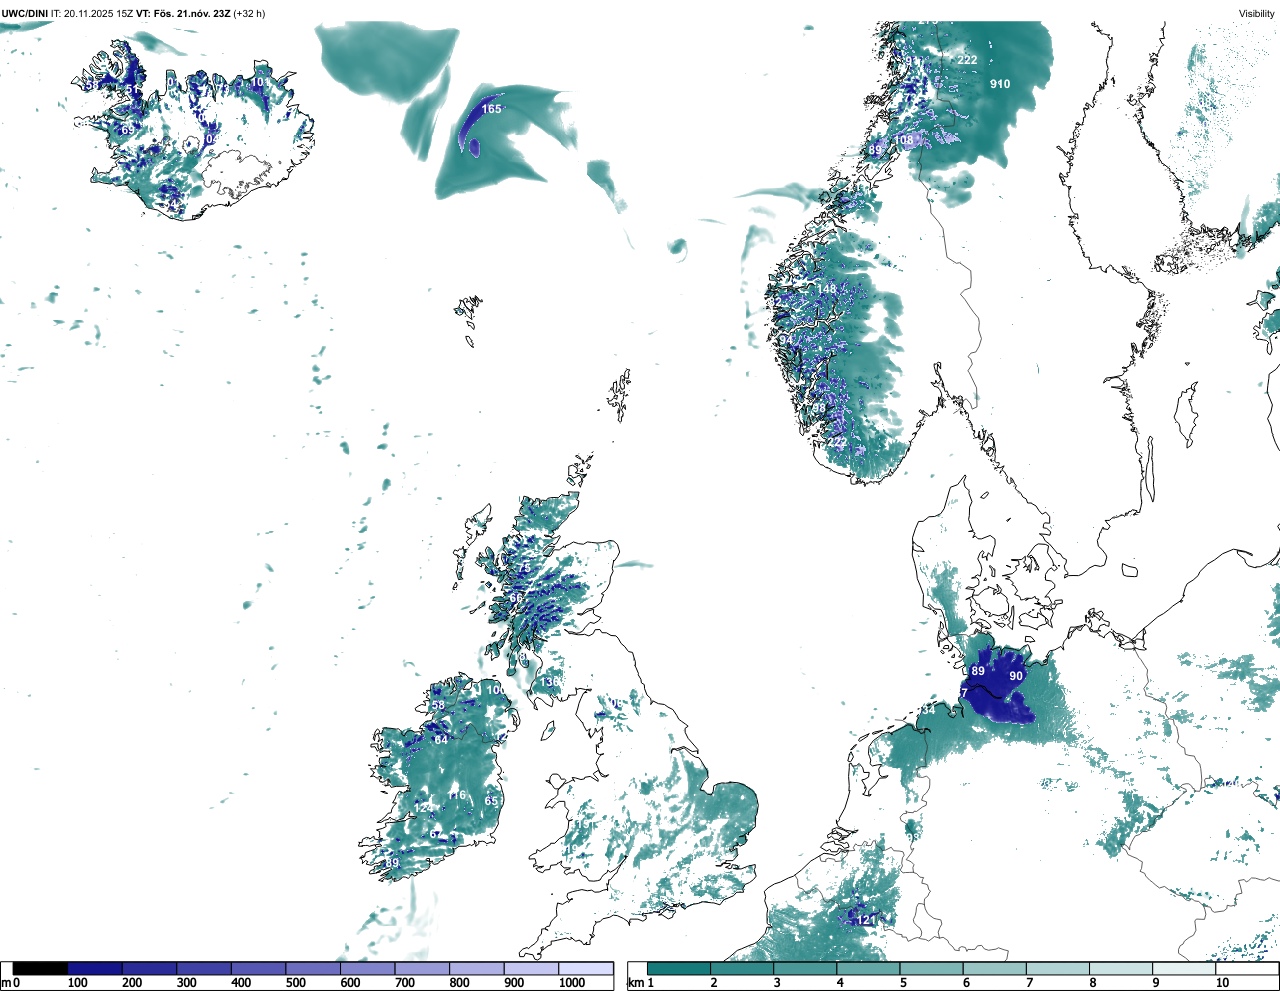Select the 300–400 m visibility legend swatch
Screen dimensions: 1280x991
(x=204, y=968)
